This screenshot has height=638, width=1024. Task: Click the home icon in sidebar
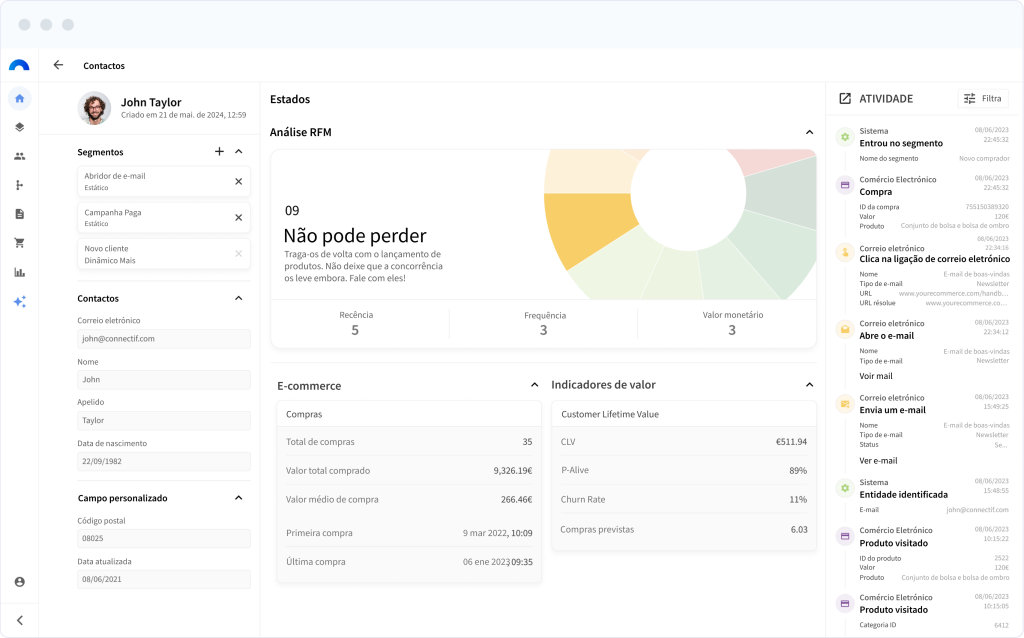(19, 98)
